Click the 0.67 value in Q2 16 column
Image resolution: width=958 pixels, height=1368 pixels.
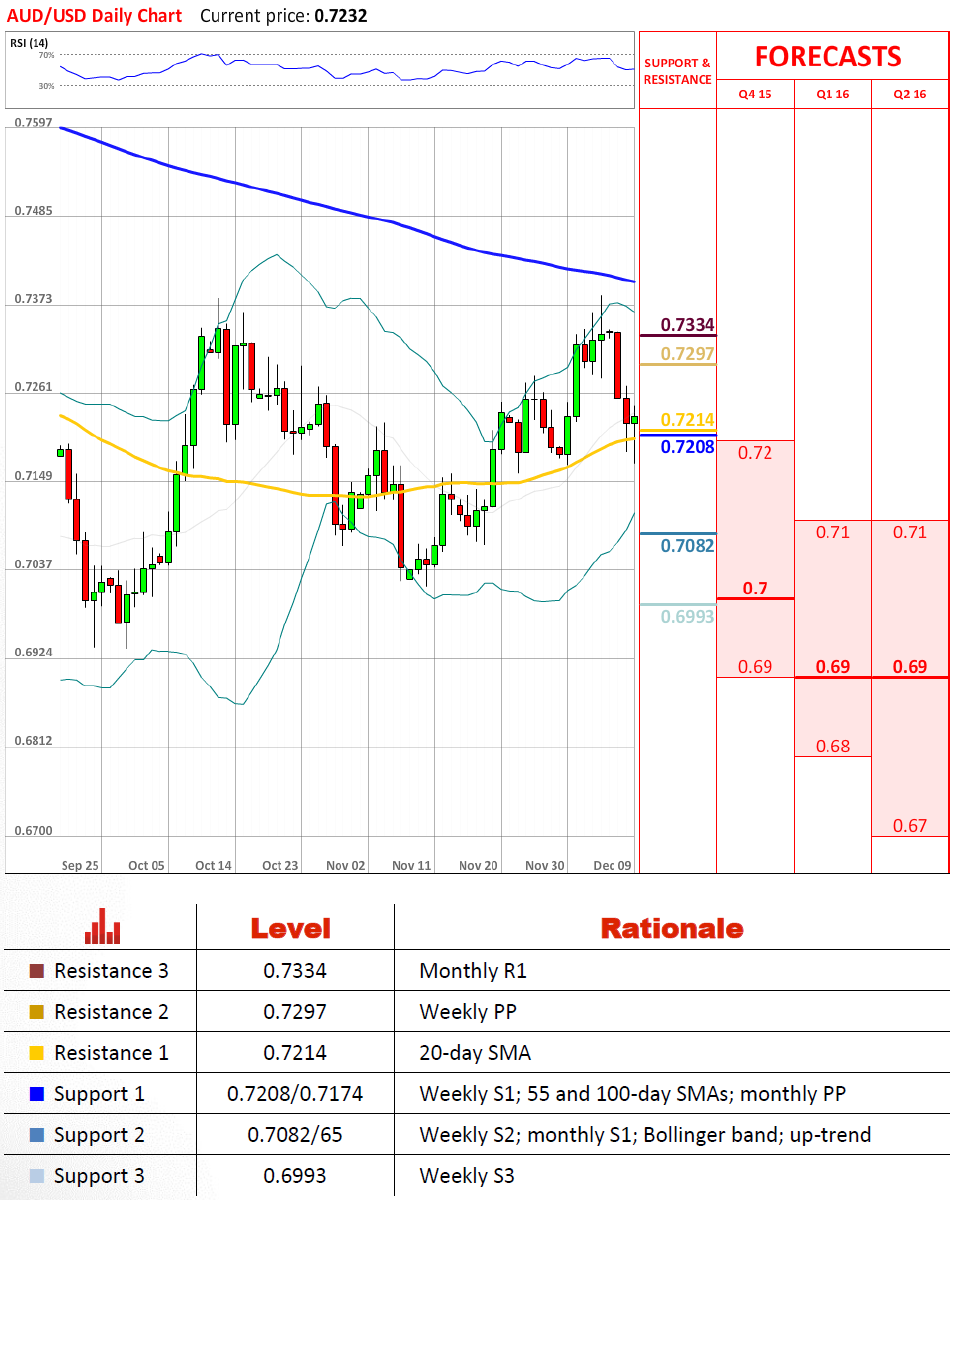(x=910, y=826)
